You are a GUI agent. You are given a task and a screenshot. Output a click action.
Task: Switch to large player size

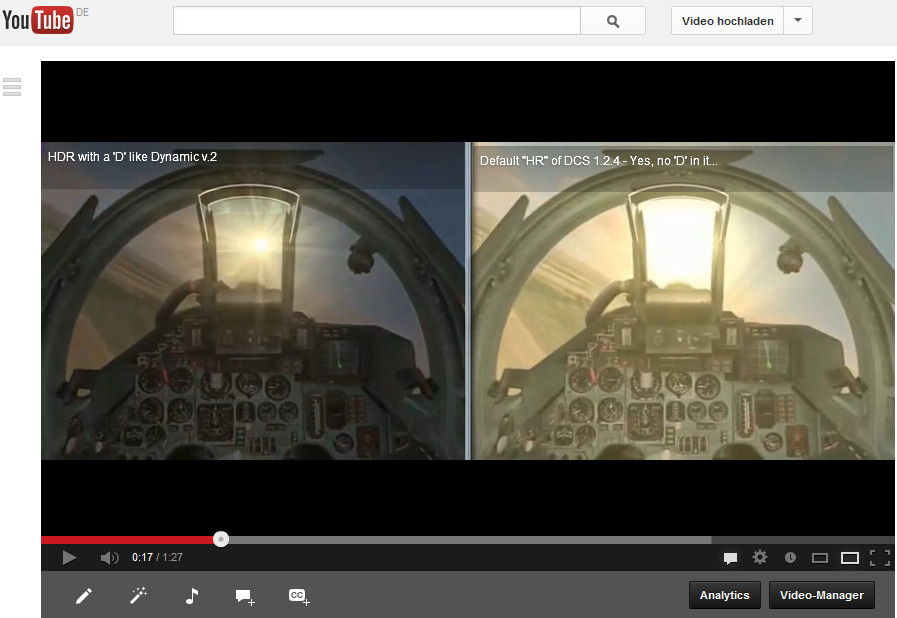(850, 557)
